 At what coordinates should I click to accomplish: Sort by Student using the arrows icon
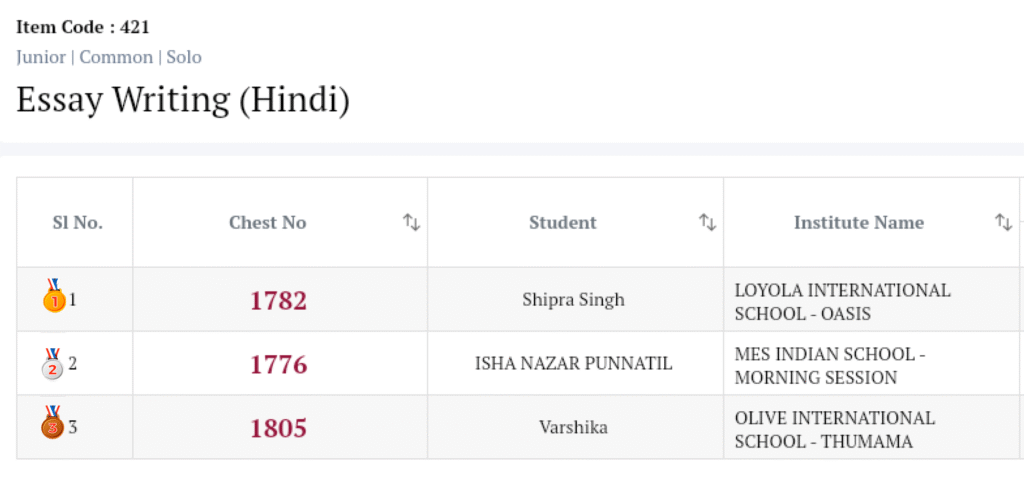pos(707,223)
